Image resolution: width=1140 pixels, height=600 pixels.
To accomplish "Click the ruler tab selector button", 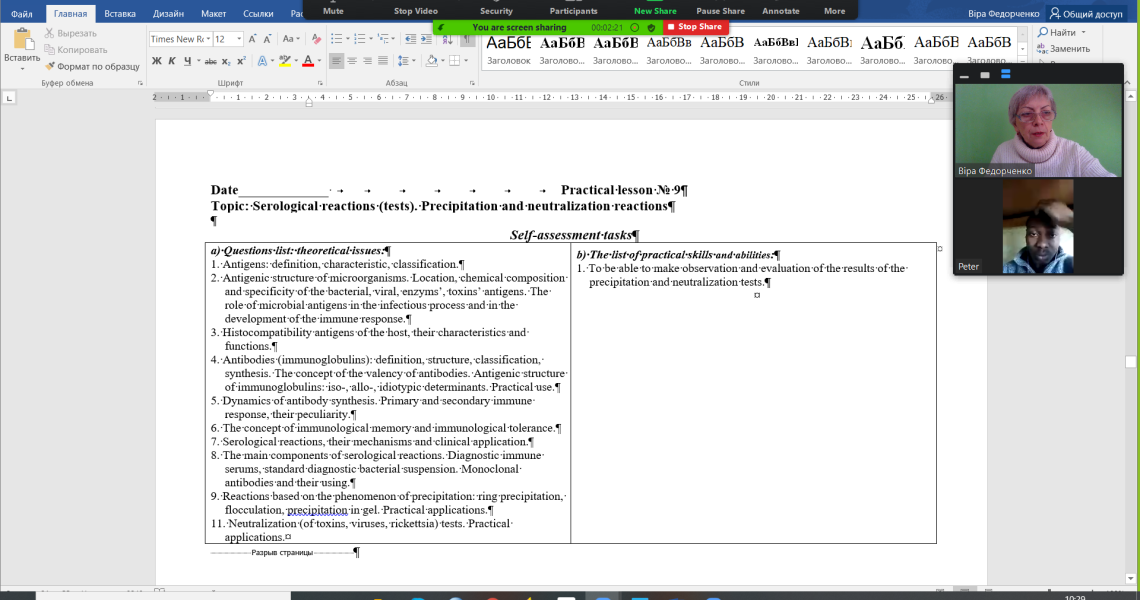I will click(9, 97).
